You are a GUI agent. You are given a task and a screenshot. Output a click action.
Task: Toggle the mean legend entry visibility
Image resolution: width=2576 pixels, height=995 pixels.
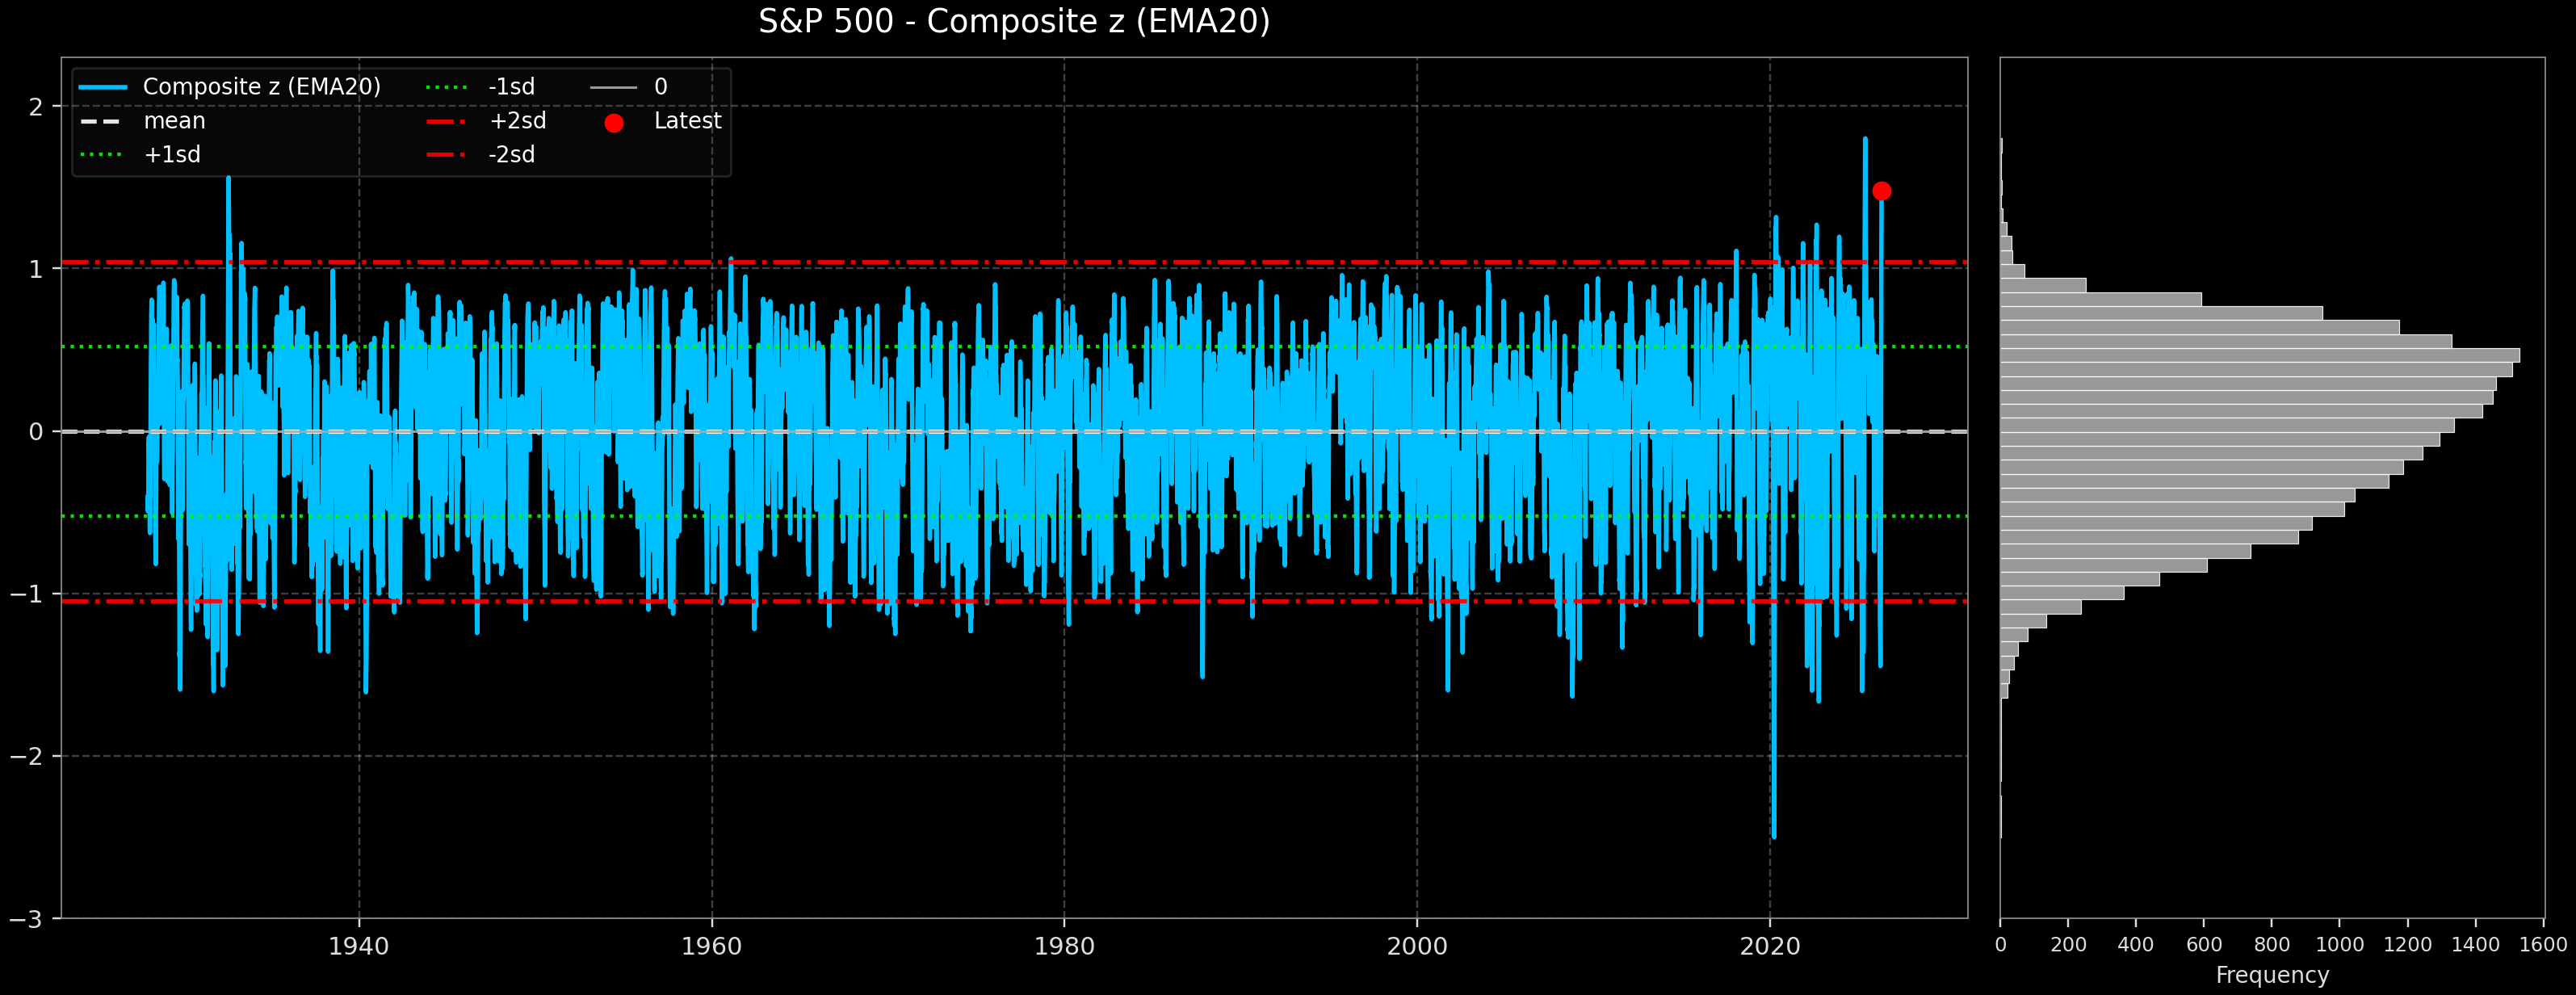[x=175, y=120]
